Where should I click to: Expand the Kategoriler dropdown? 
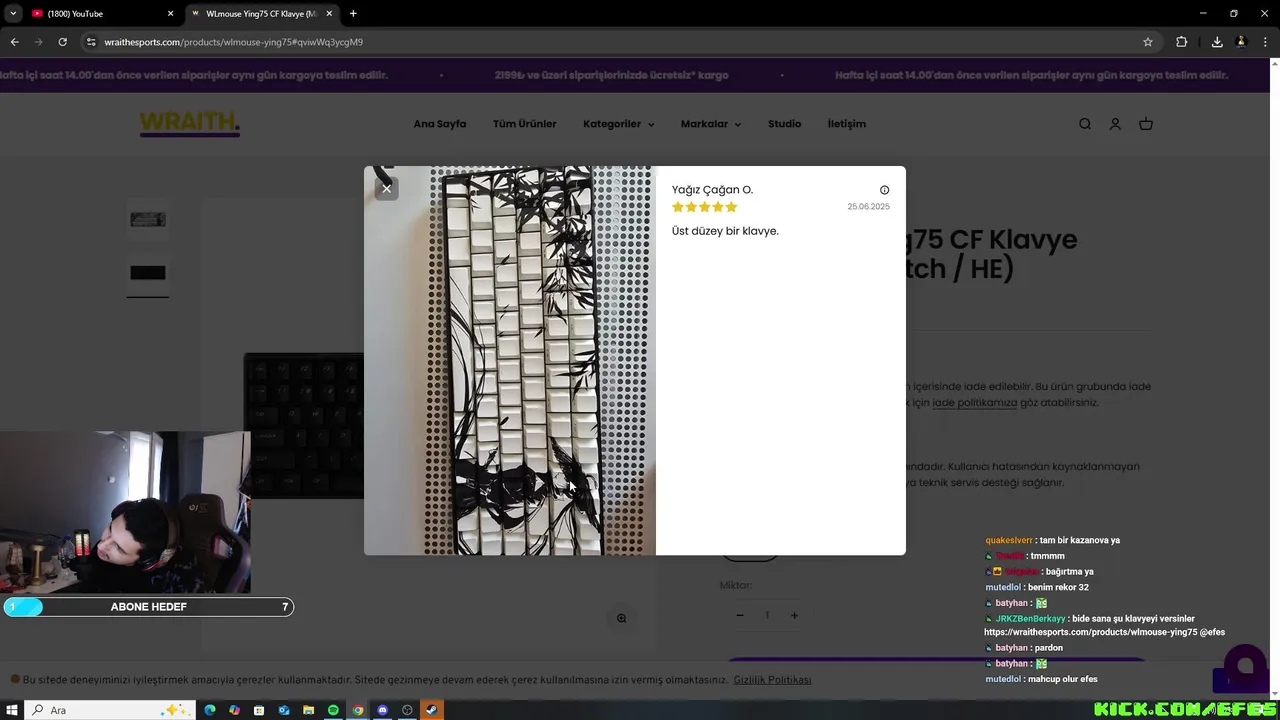point(618,124)
